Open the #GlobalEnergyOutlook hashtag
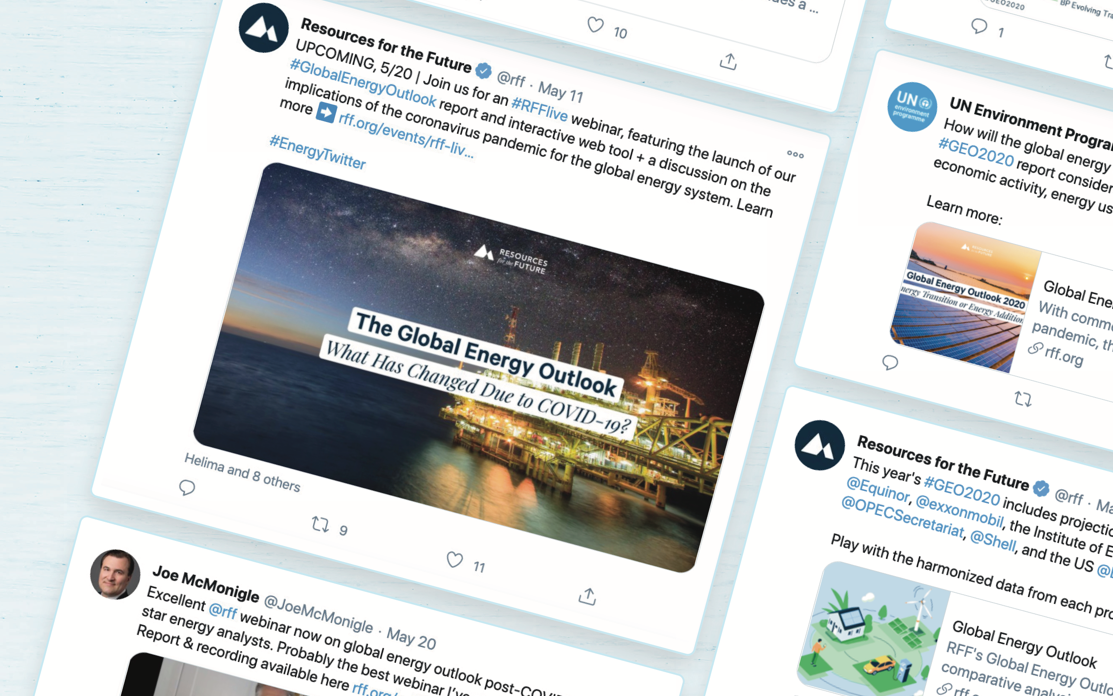The width and height of the screenshot is (1113, 696). [x=363, y=83]
